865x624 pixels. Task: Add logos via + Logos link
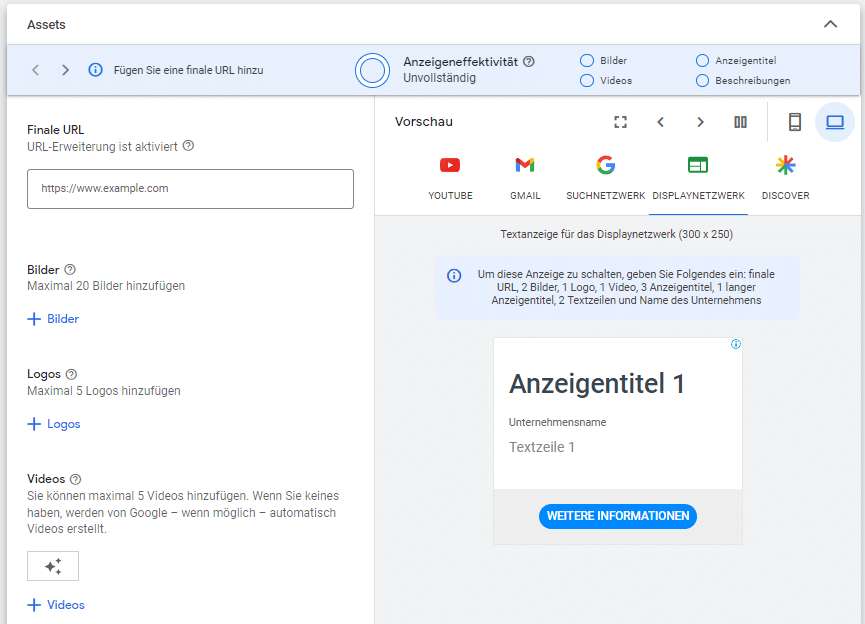54,424
